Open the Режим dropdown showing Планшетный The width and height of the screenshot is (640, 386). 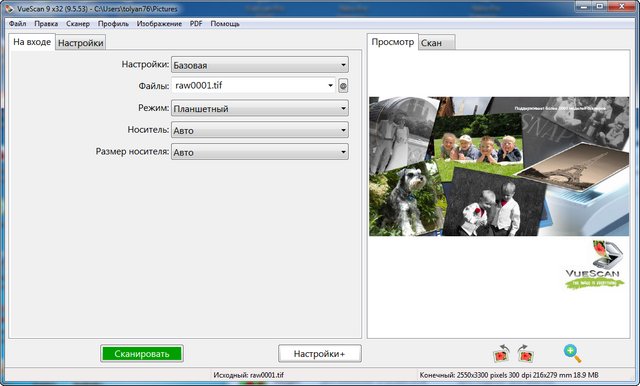[x=260, y=108]
